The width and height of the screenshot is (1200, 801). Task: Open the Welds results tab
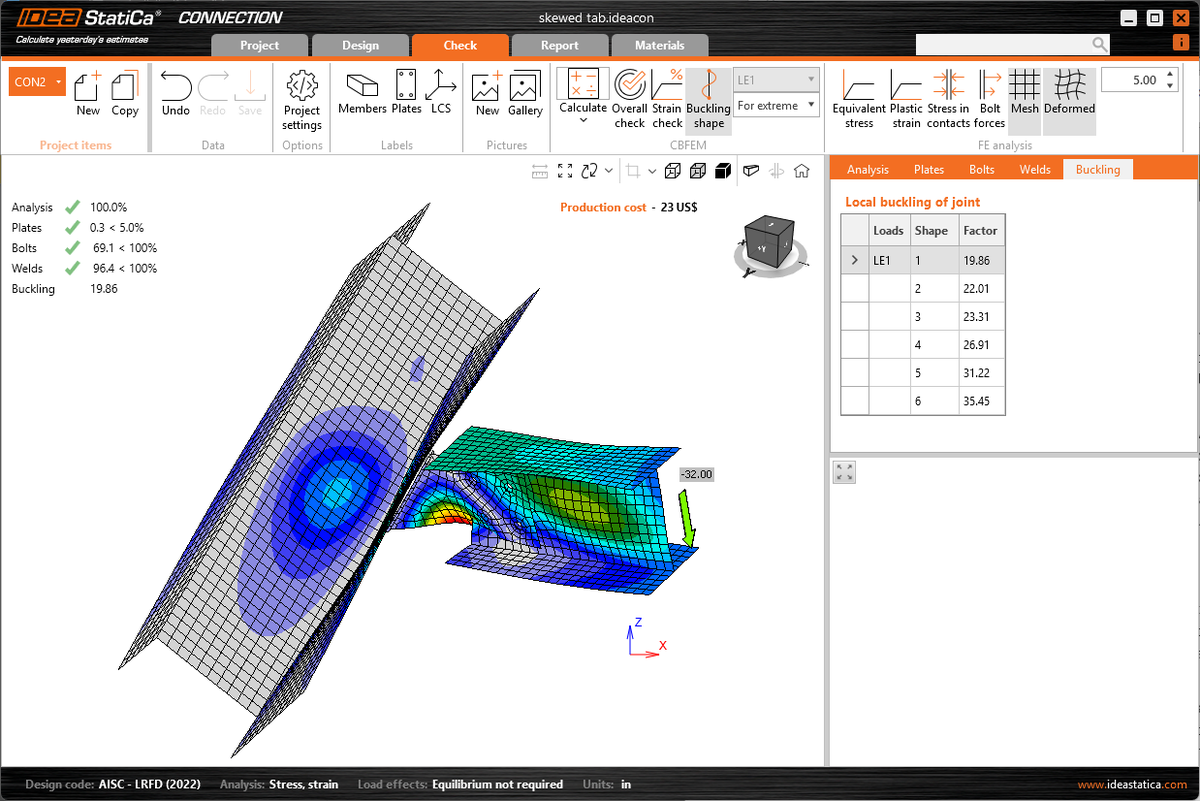tap(1035, 169)
